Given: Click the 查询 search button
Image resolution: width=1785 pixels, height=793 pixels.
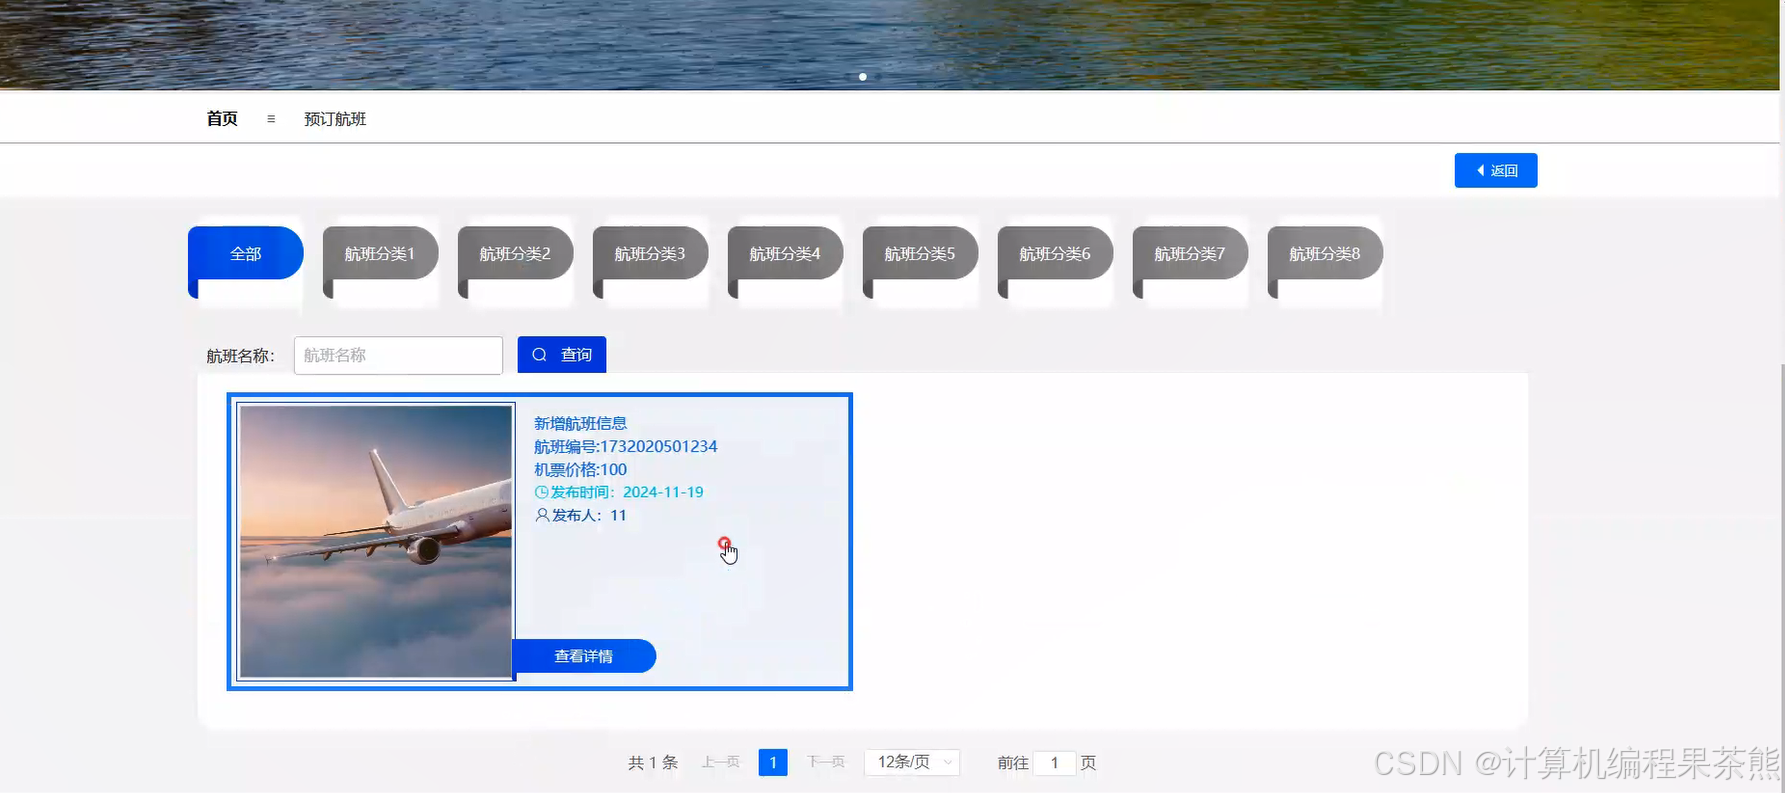Looking at the screenshot, I should (x=562, y=355).
